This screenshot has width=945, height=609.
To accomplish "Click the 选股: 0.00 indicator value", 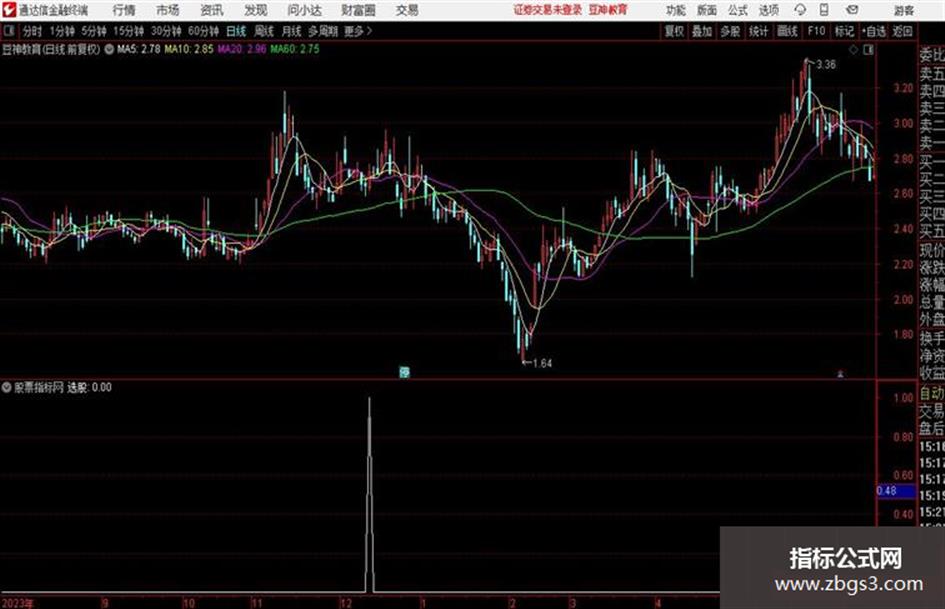I will pos(89,387).
